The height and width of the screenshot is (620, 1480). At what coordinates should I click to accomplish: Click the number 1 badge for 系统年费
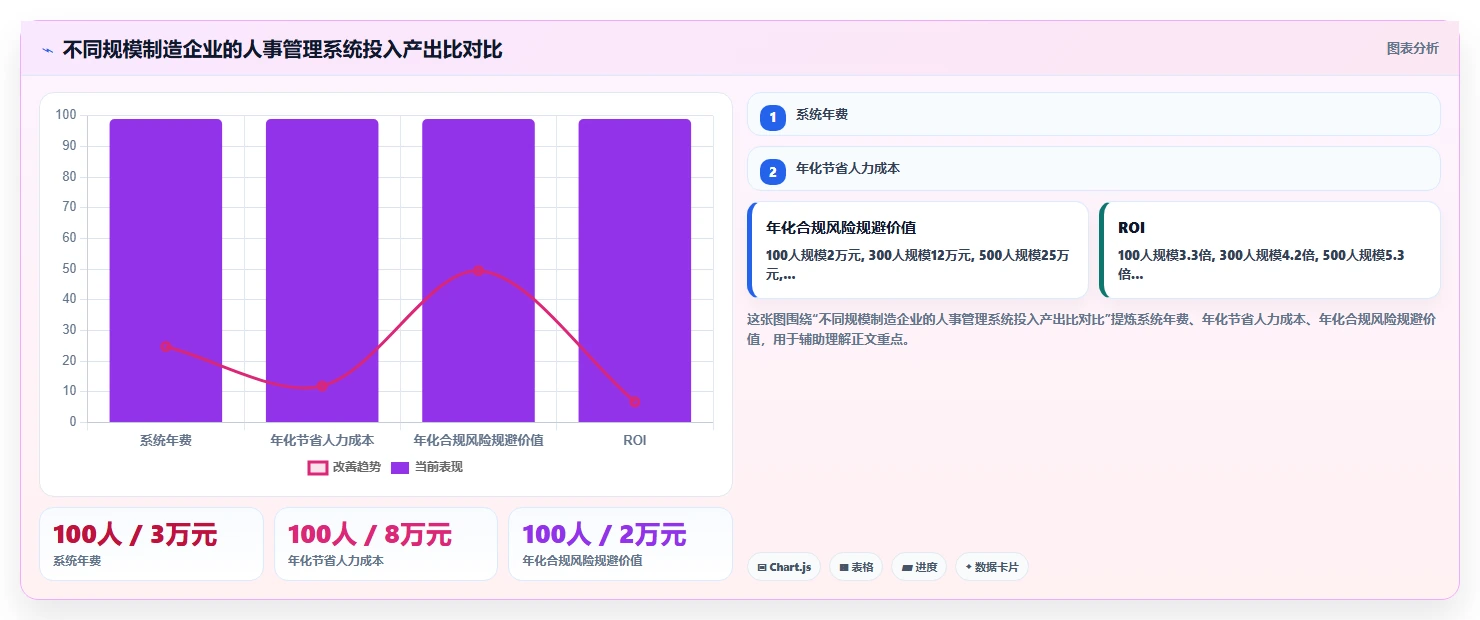click(773, 117)
